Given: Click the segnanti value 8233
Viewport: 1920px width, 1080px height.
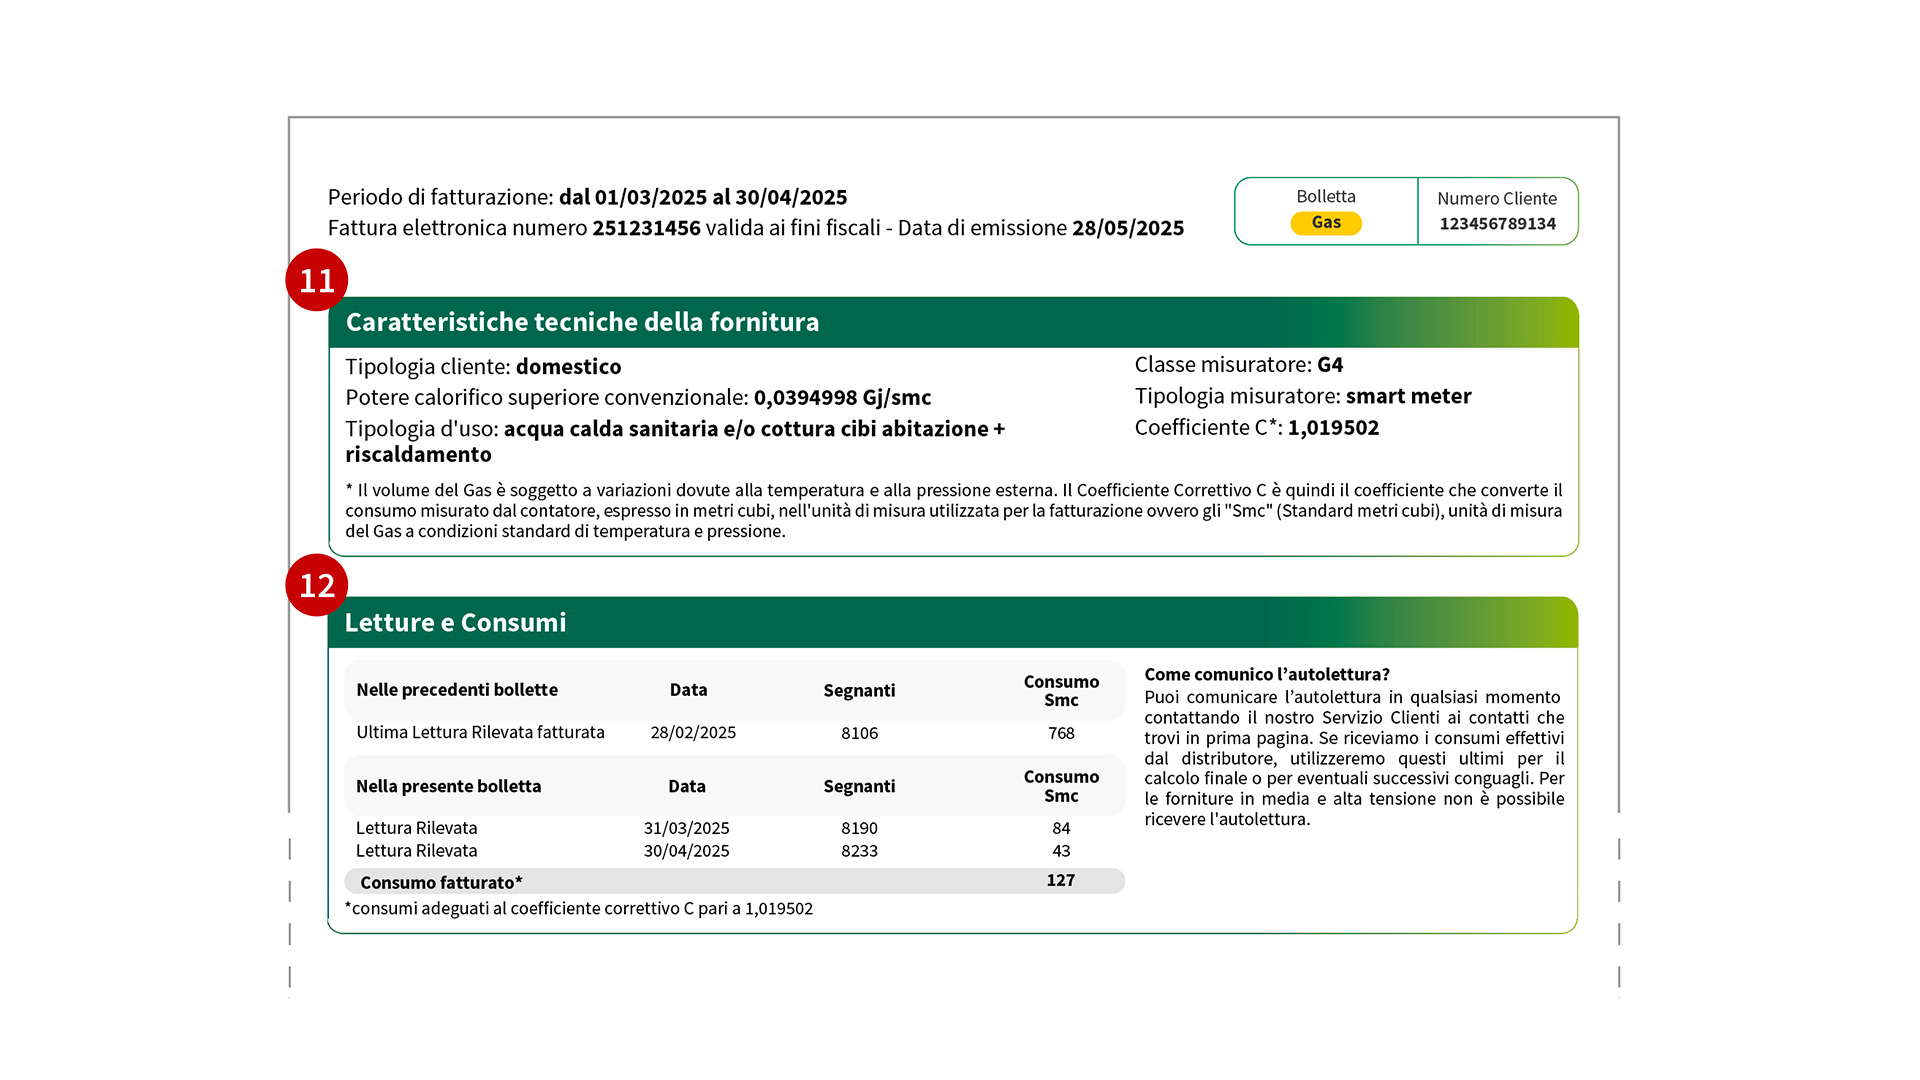Looking at the screenshot, I should [x=859, y=851].
